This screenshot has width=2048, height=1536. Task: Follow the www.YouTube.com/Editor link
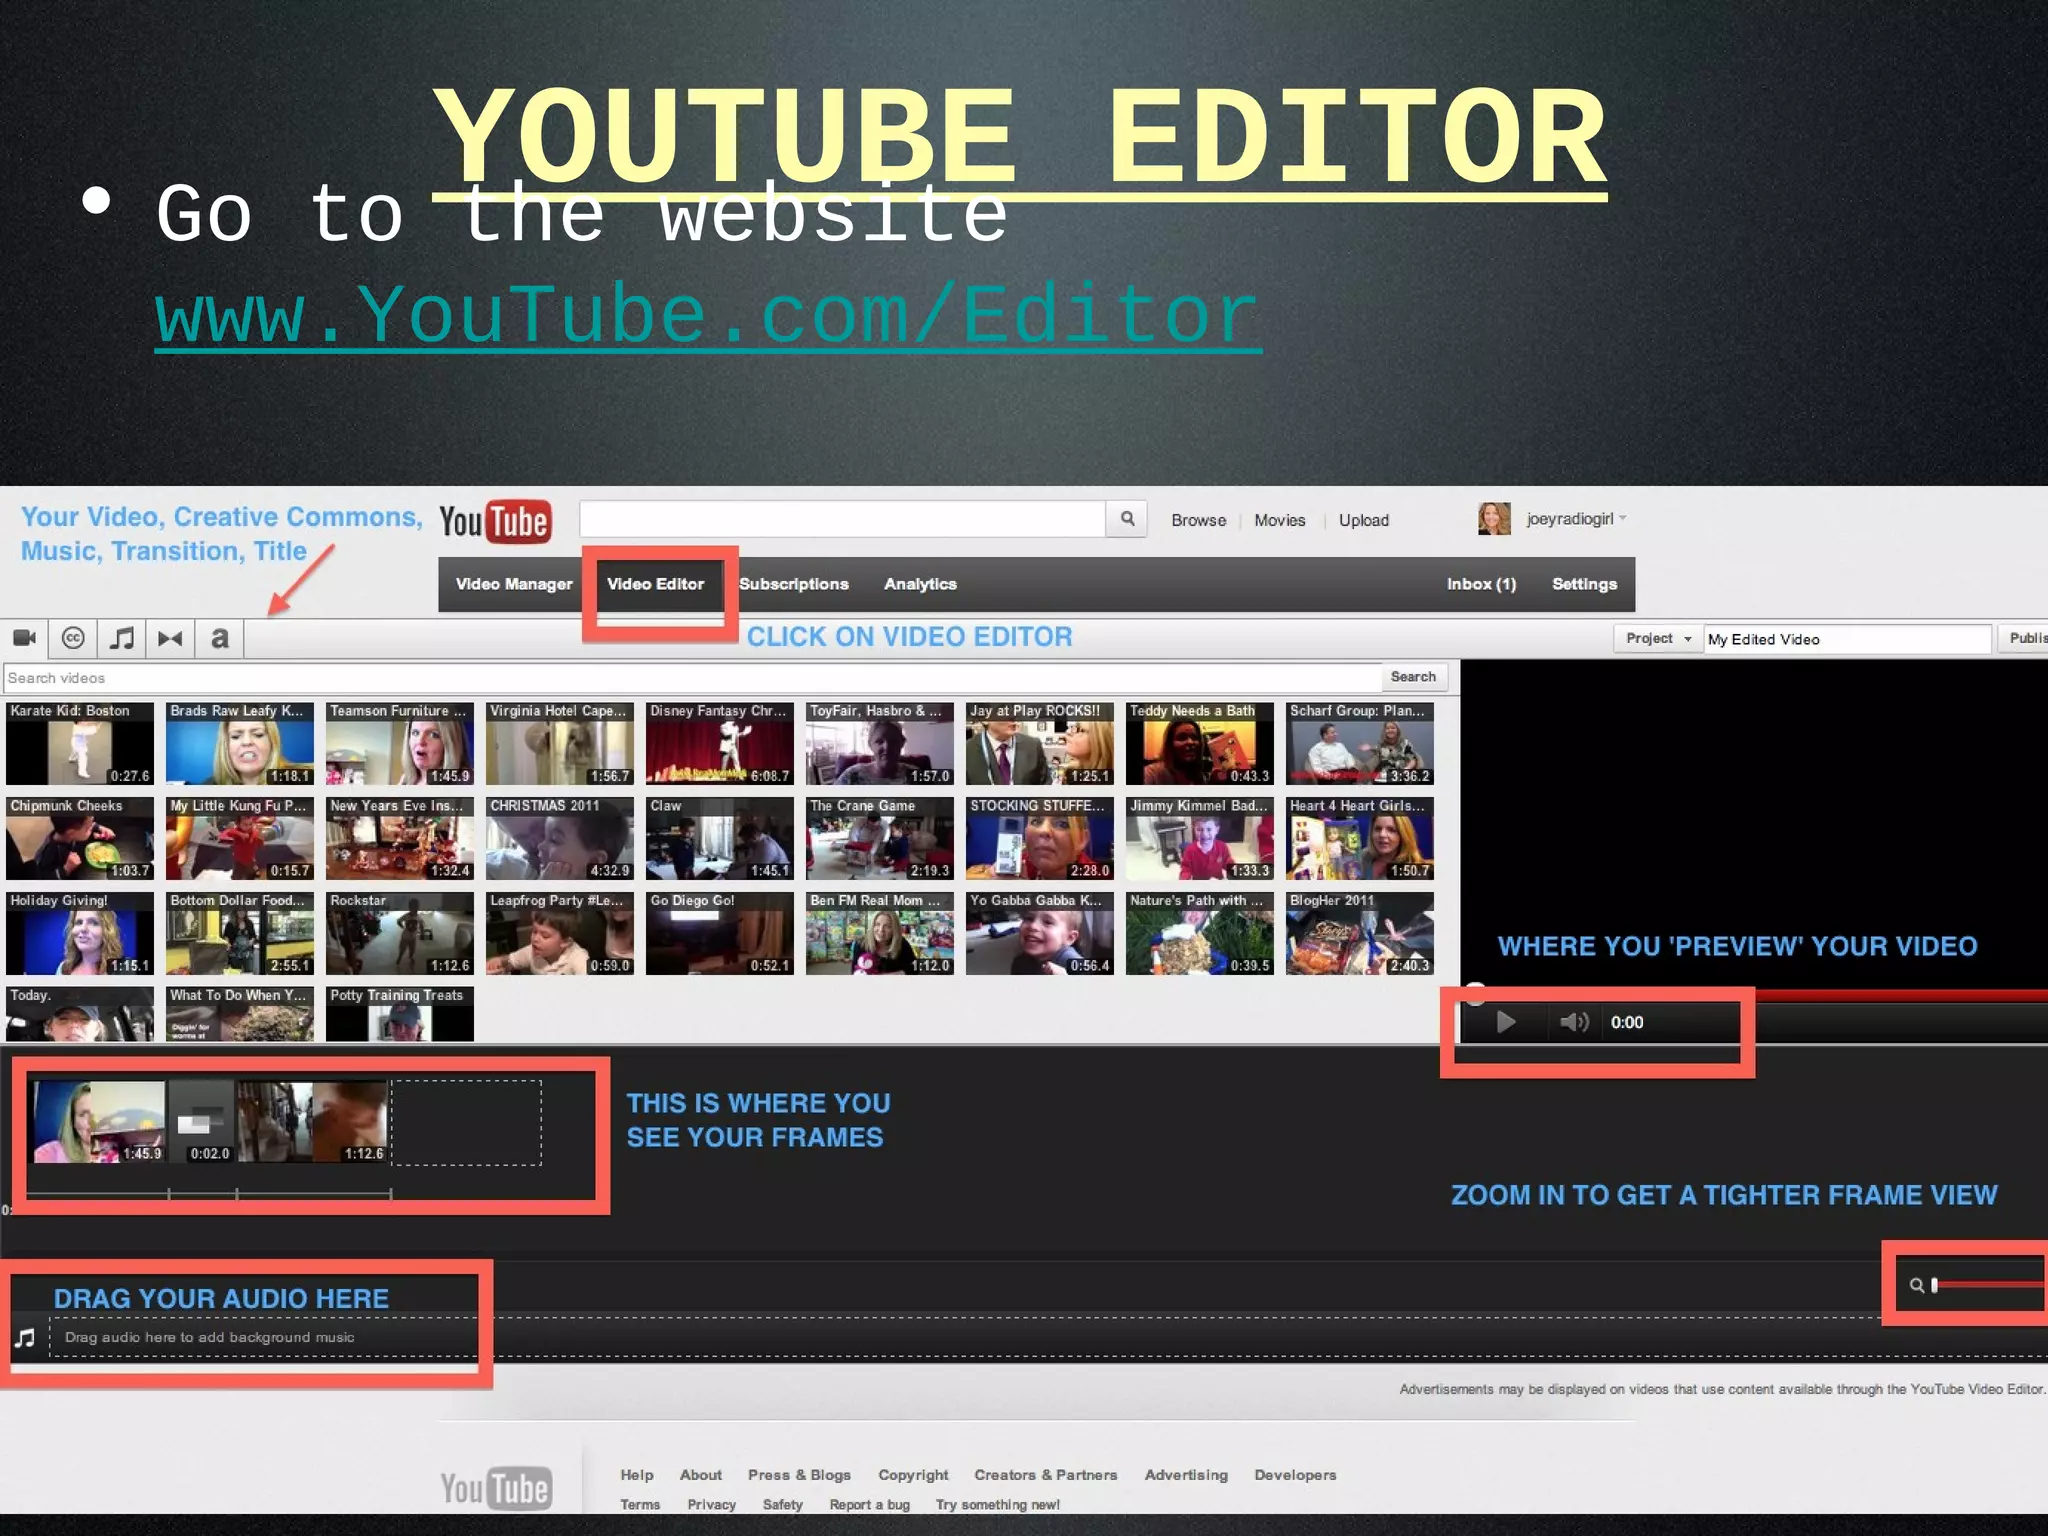(x=708, y=314)
